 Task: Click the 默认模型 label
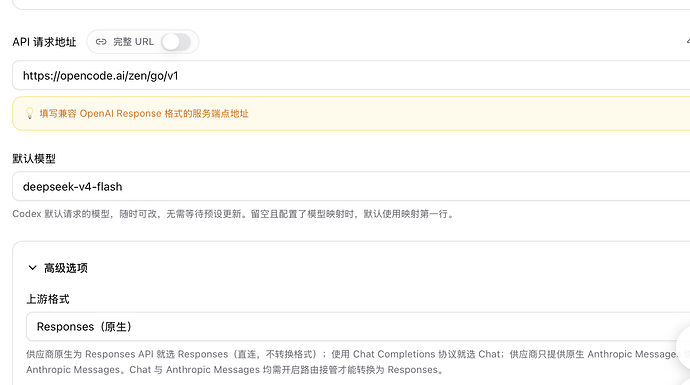(x=34, y=159)
